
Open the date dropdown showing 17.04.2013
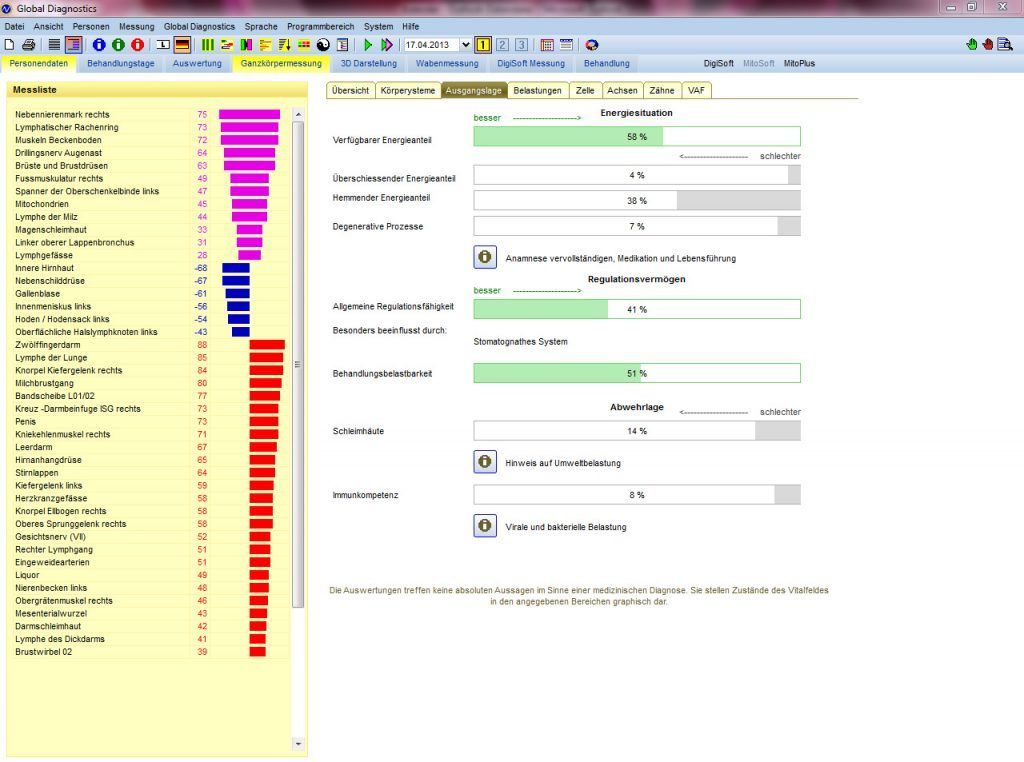pyautogui.click(x=465, y=45)
